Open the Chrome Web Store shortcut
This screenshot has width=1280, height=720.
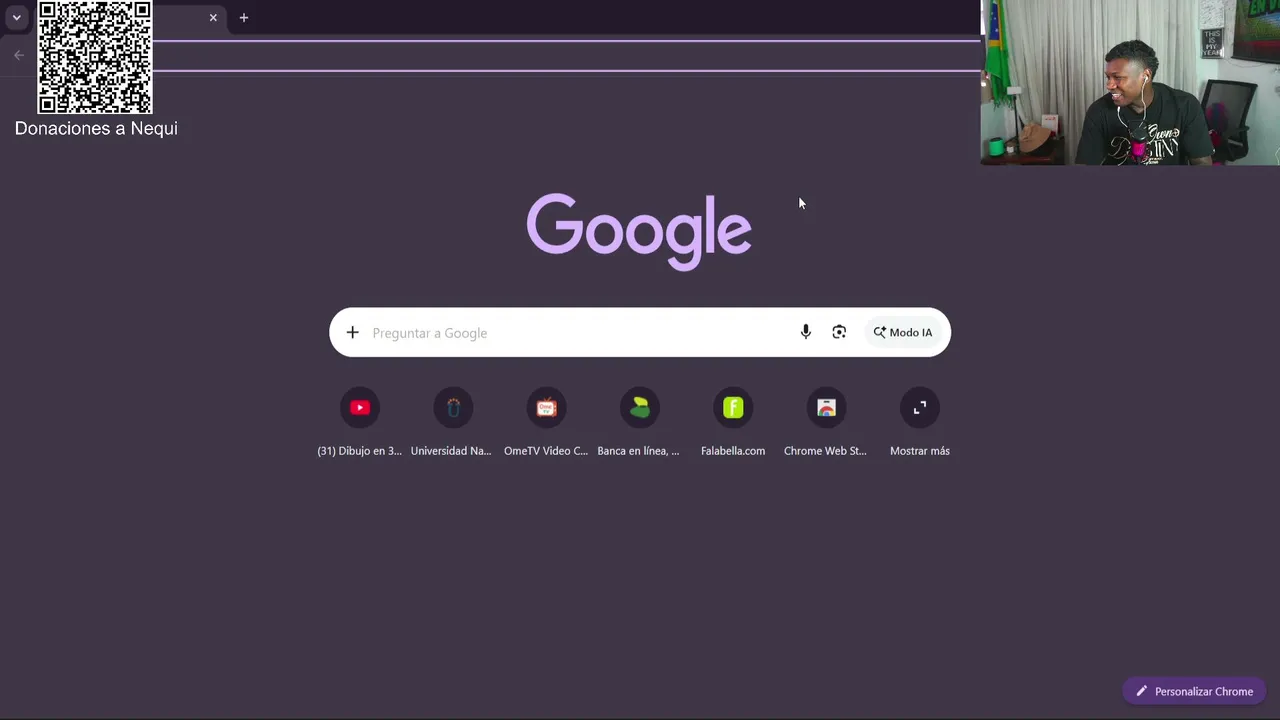click(826, 421)
